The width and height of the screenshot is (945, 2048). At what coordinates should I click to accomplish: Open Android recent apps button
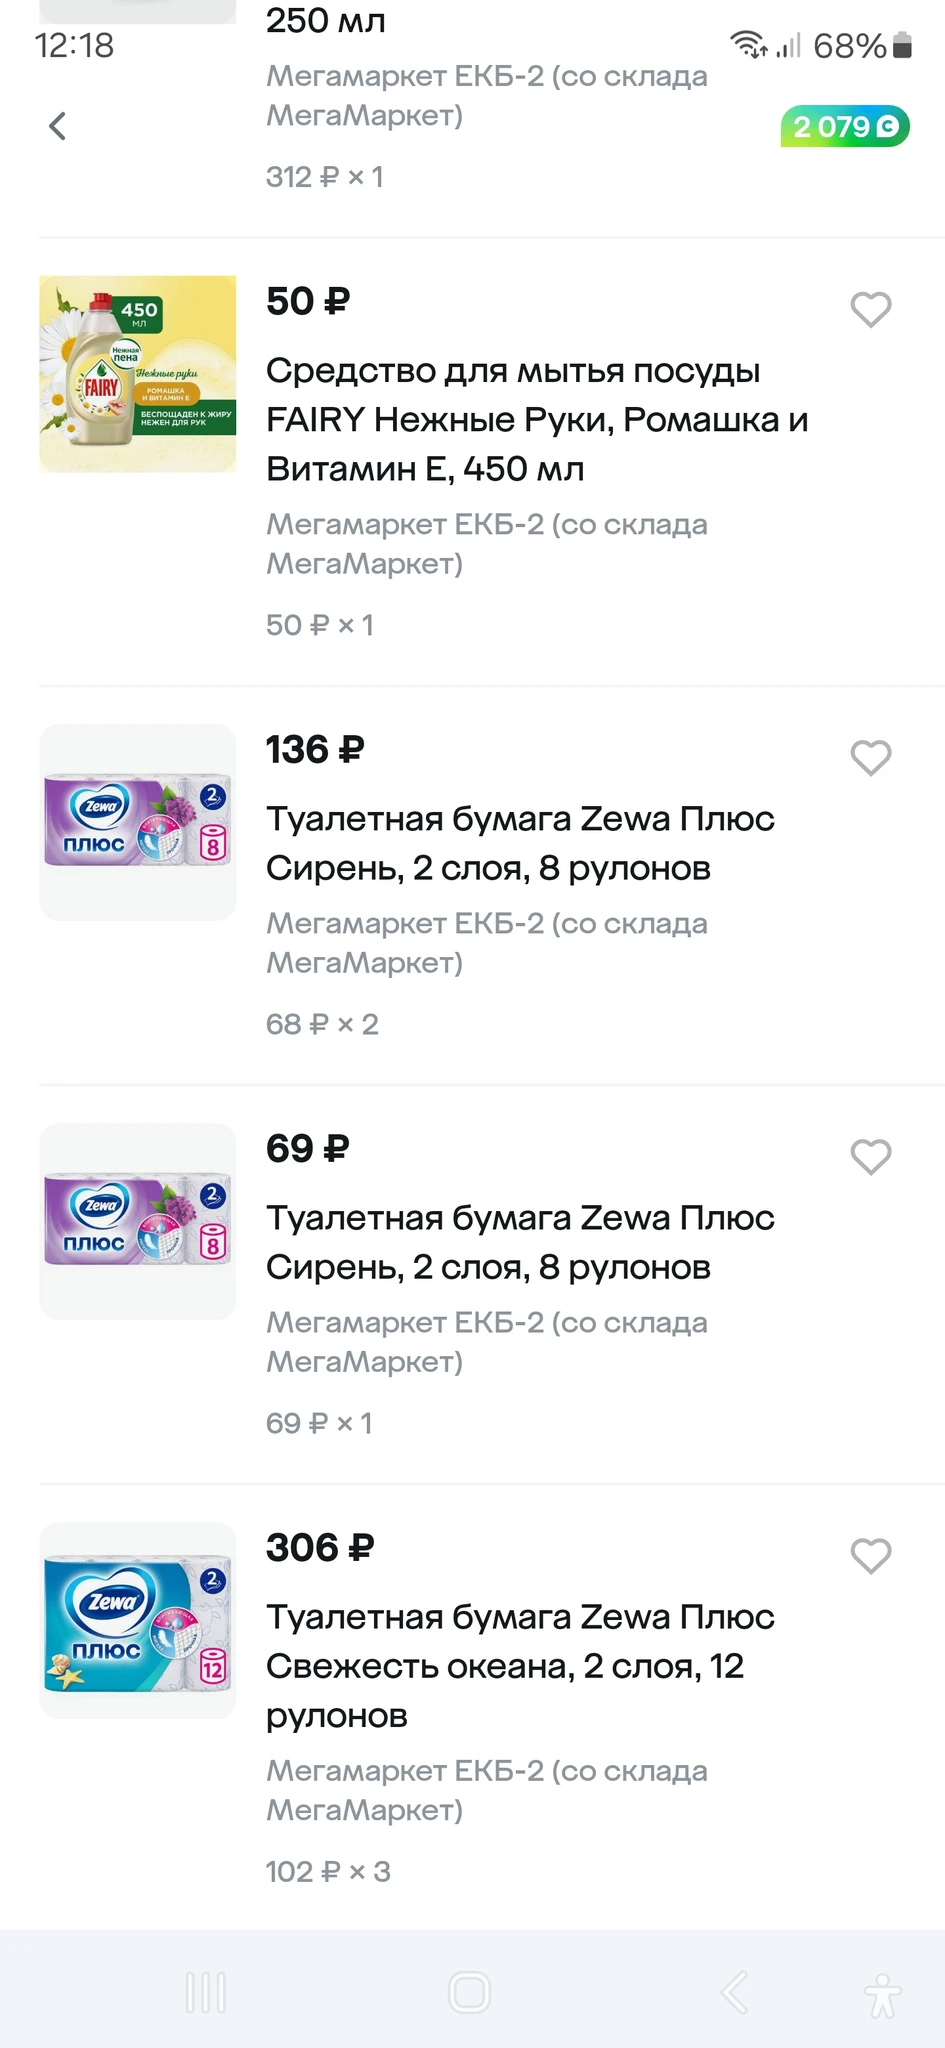point(206,1992)
